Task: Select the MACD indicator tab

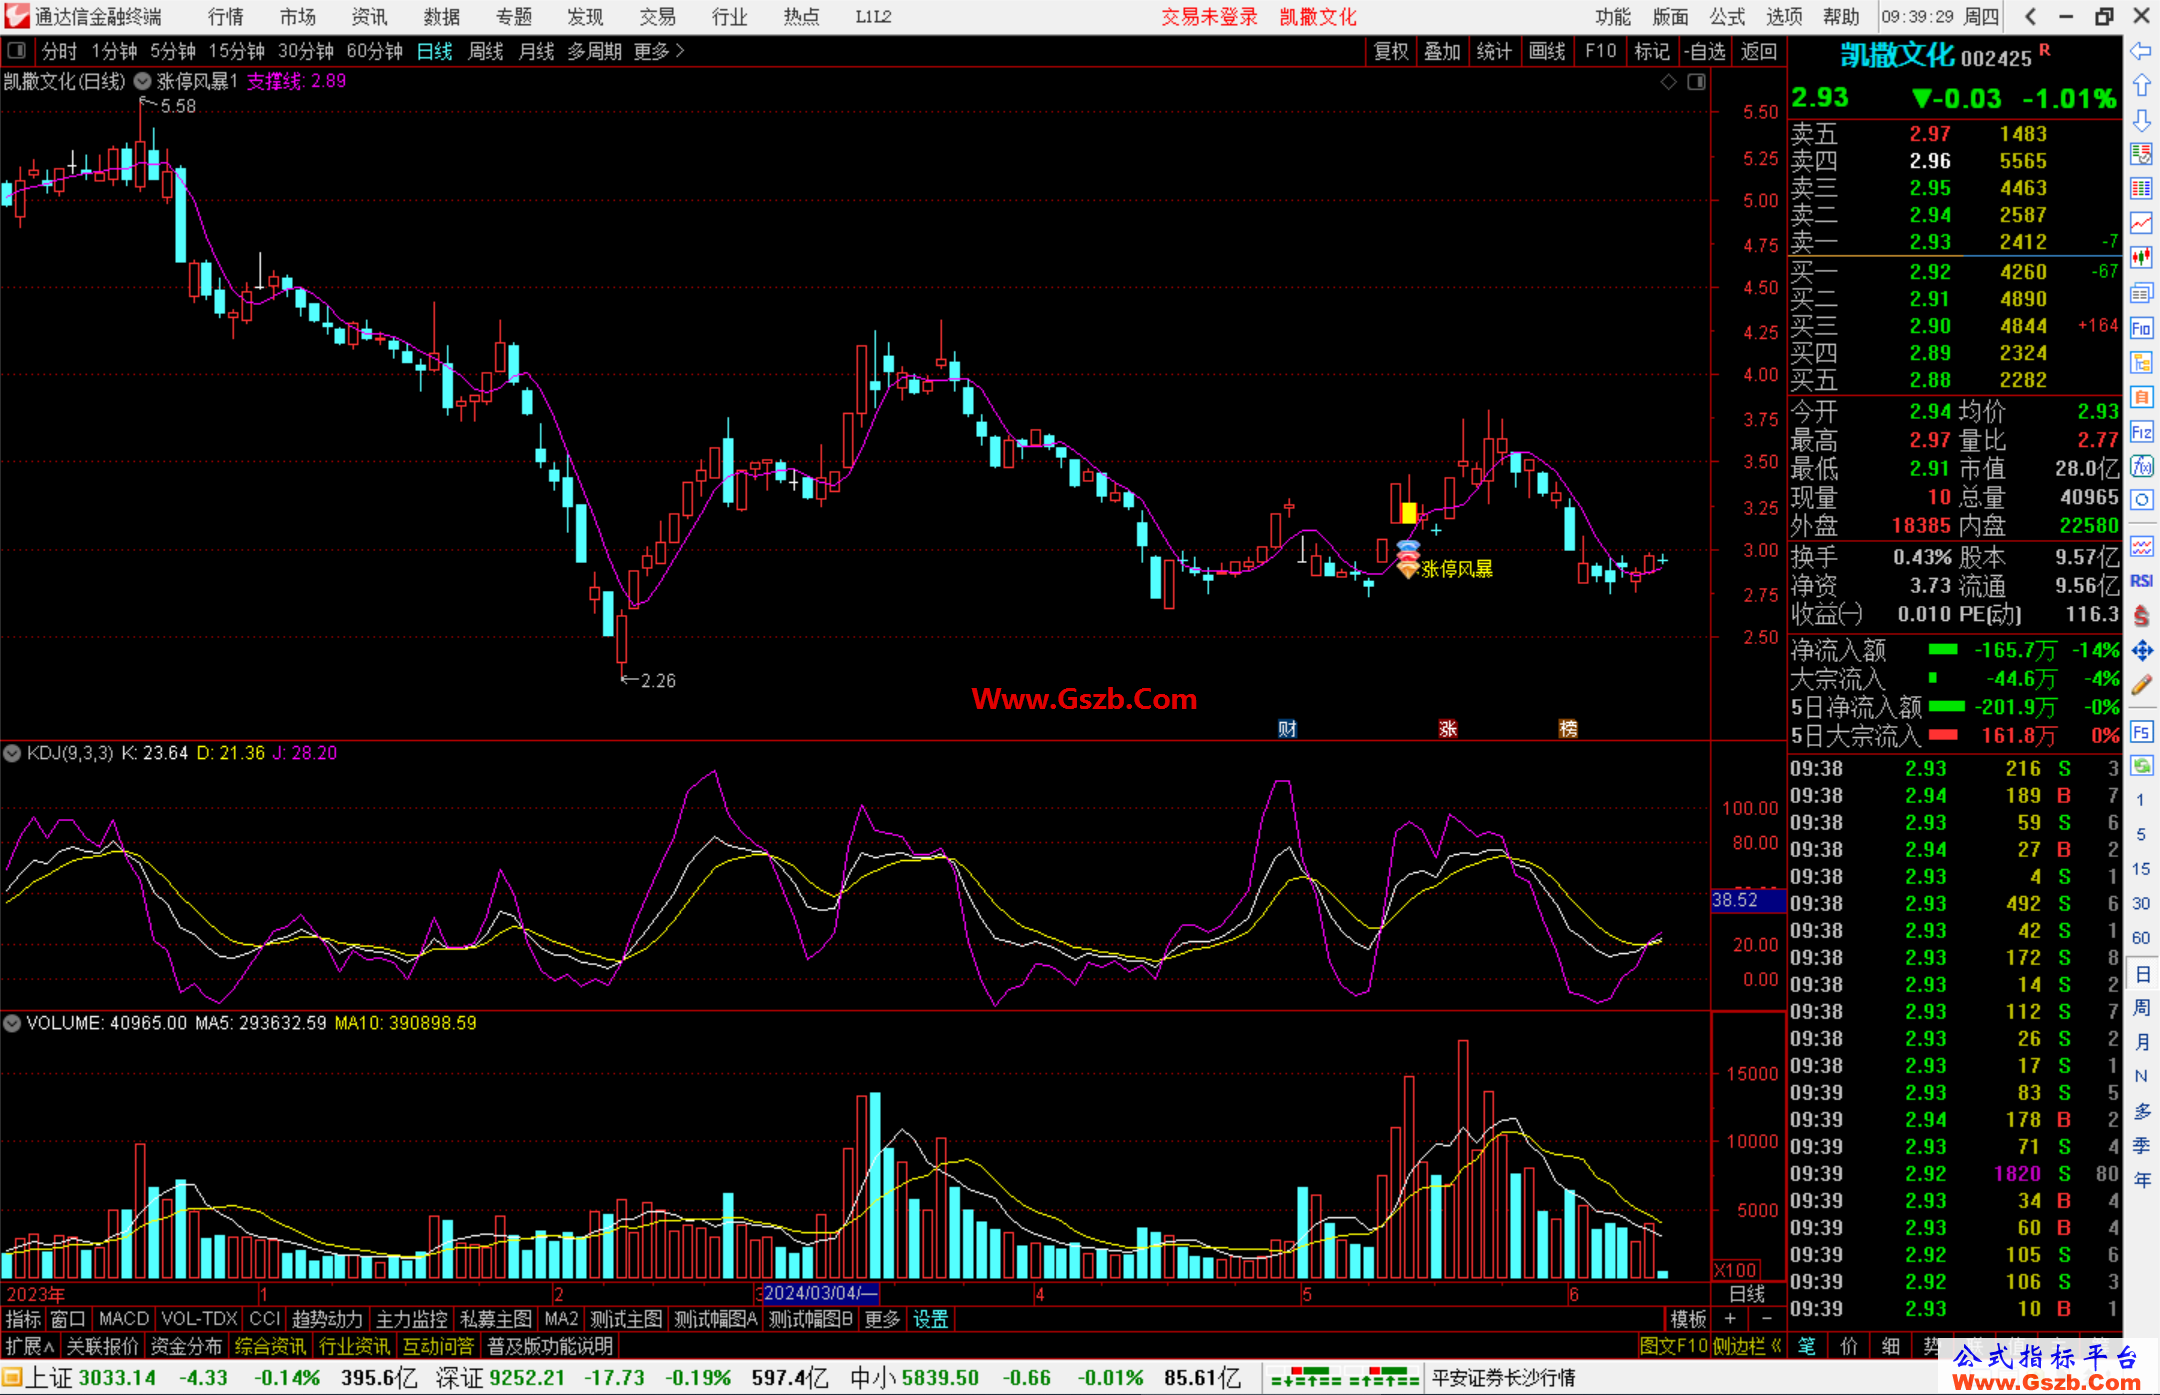Action: [123, 1319]
